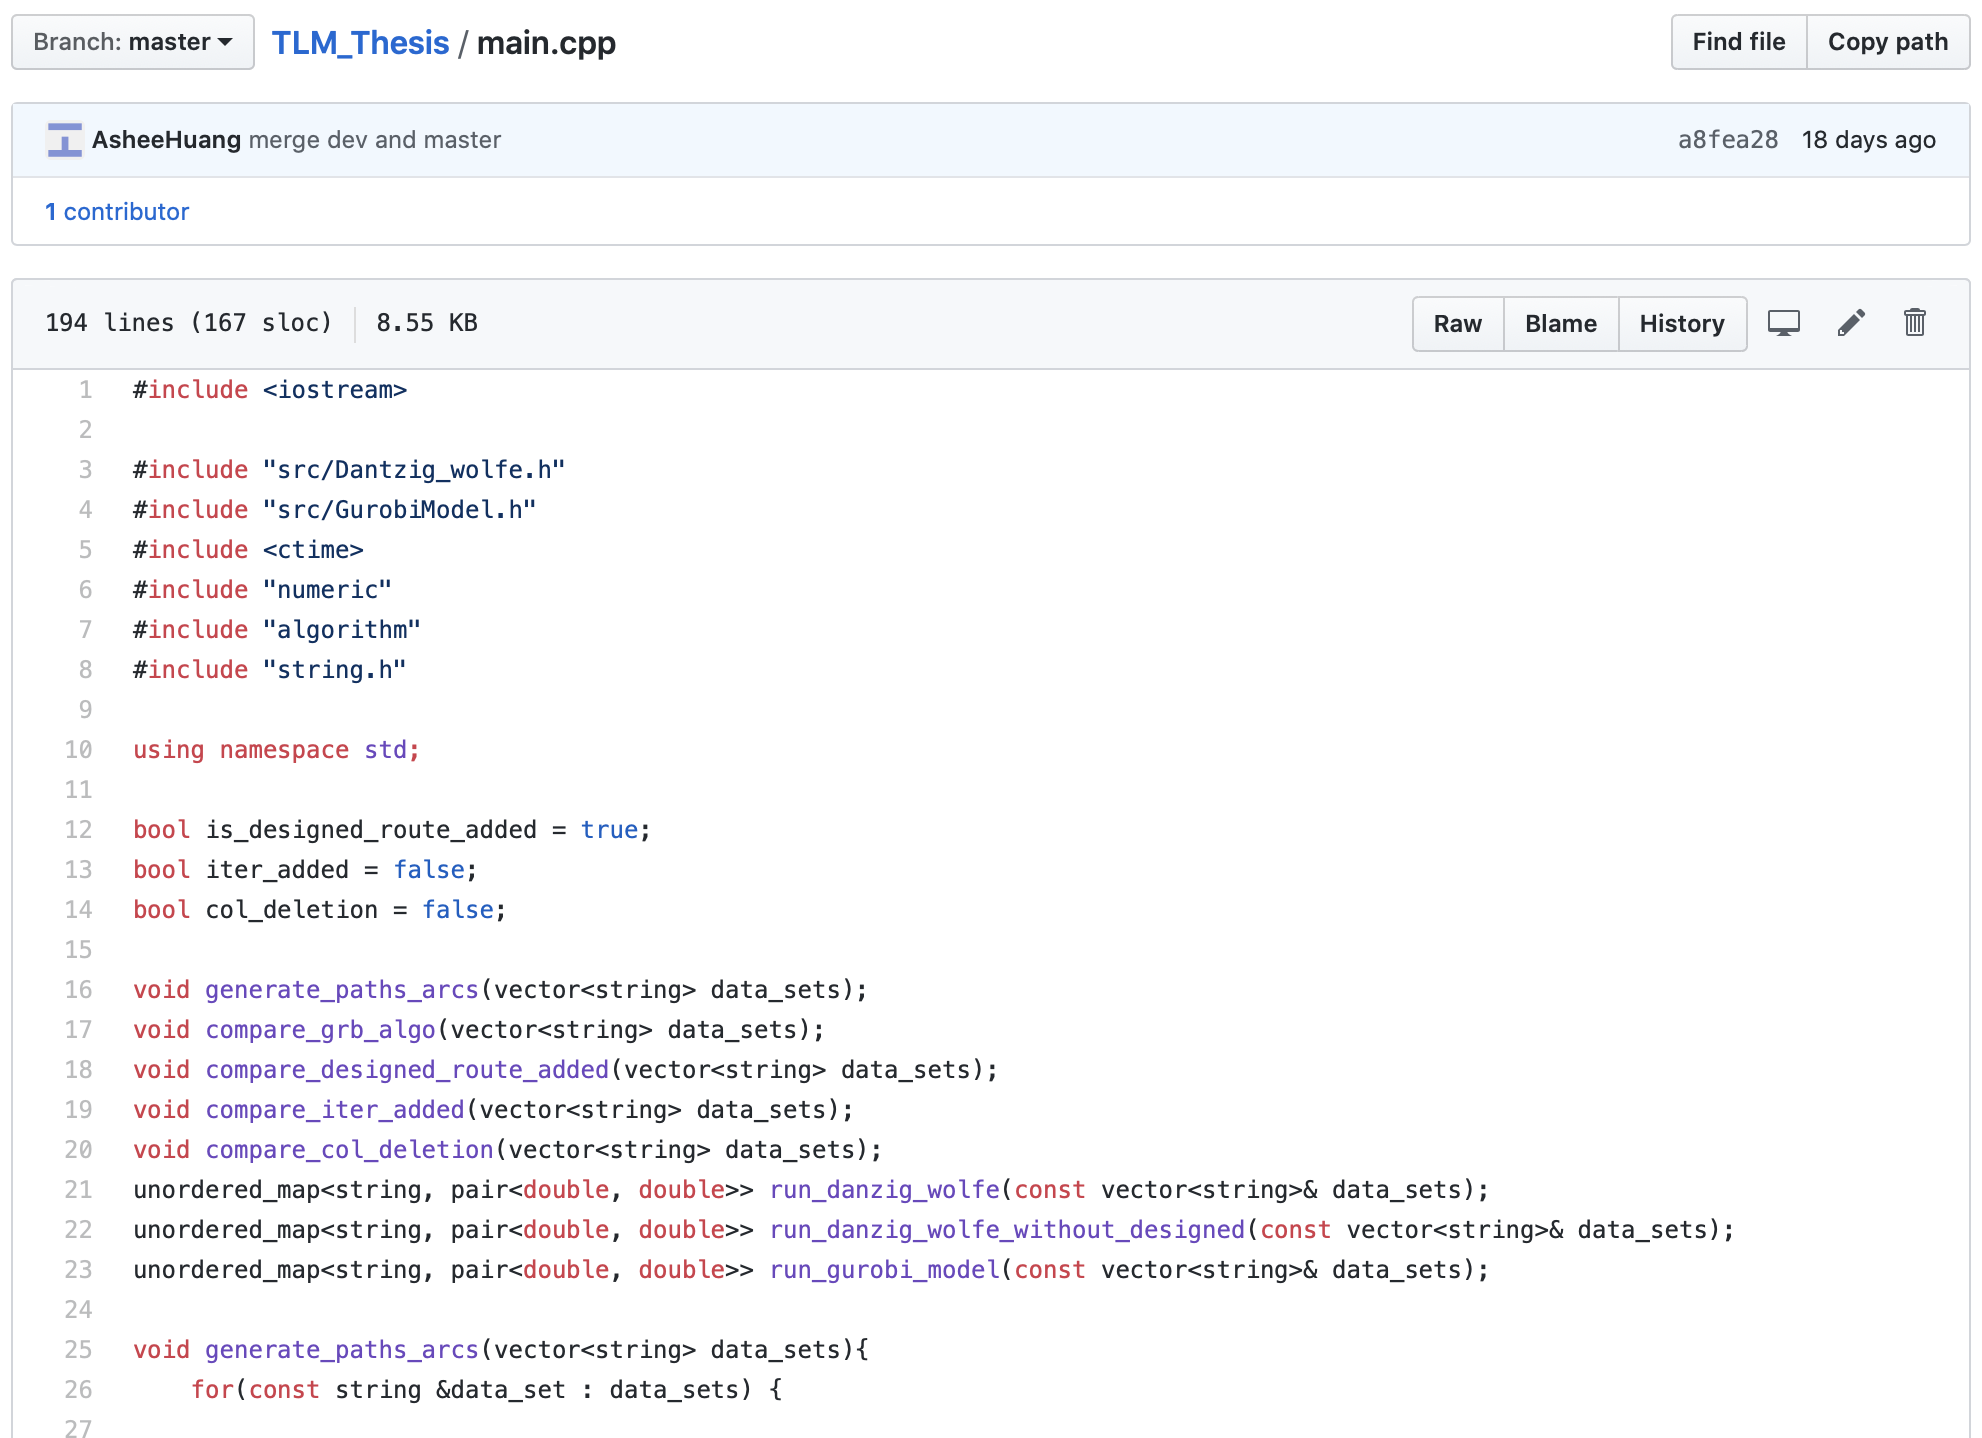Open the TLM_Thesis repository link
Image resolution: width=1982 pixels, height=1438 pixels.
360,43
